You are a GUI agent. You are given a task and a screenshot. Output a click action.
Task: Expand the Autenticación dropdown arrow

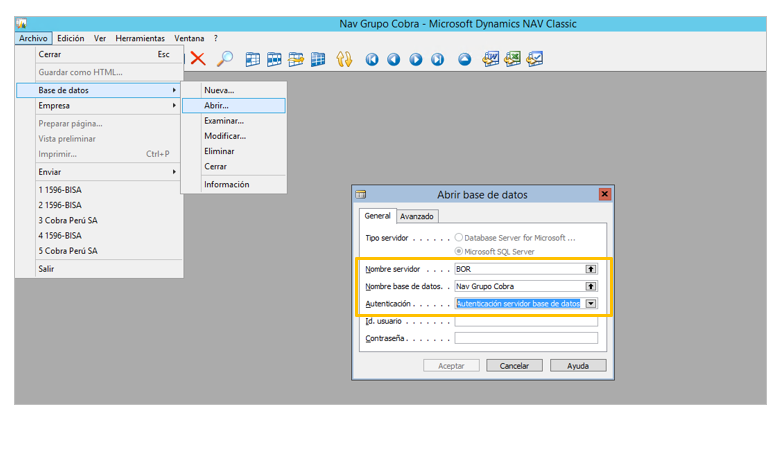590,303
